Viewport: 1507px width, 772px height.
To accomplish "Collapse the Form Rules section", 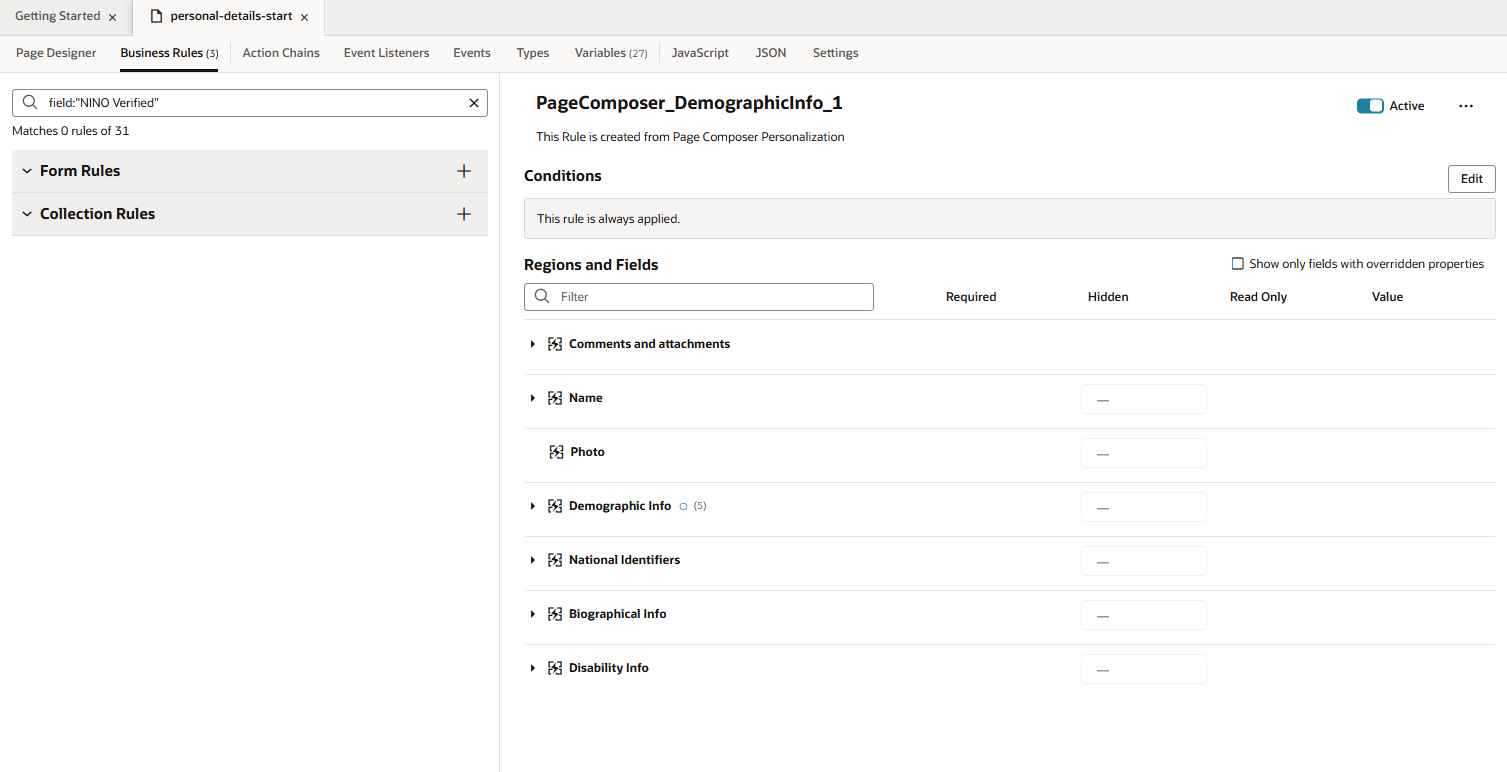I will [x=26, y=170].
